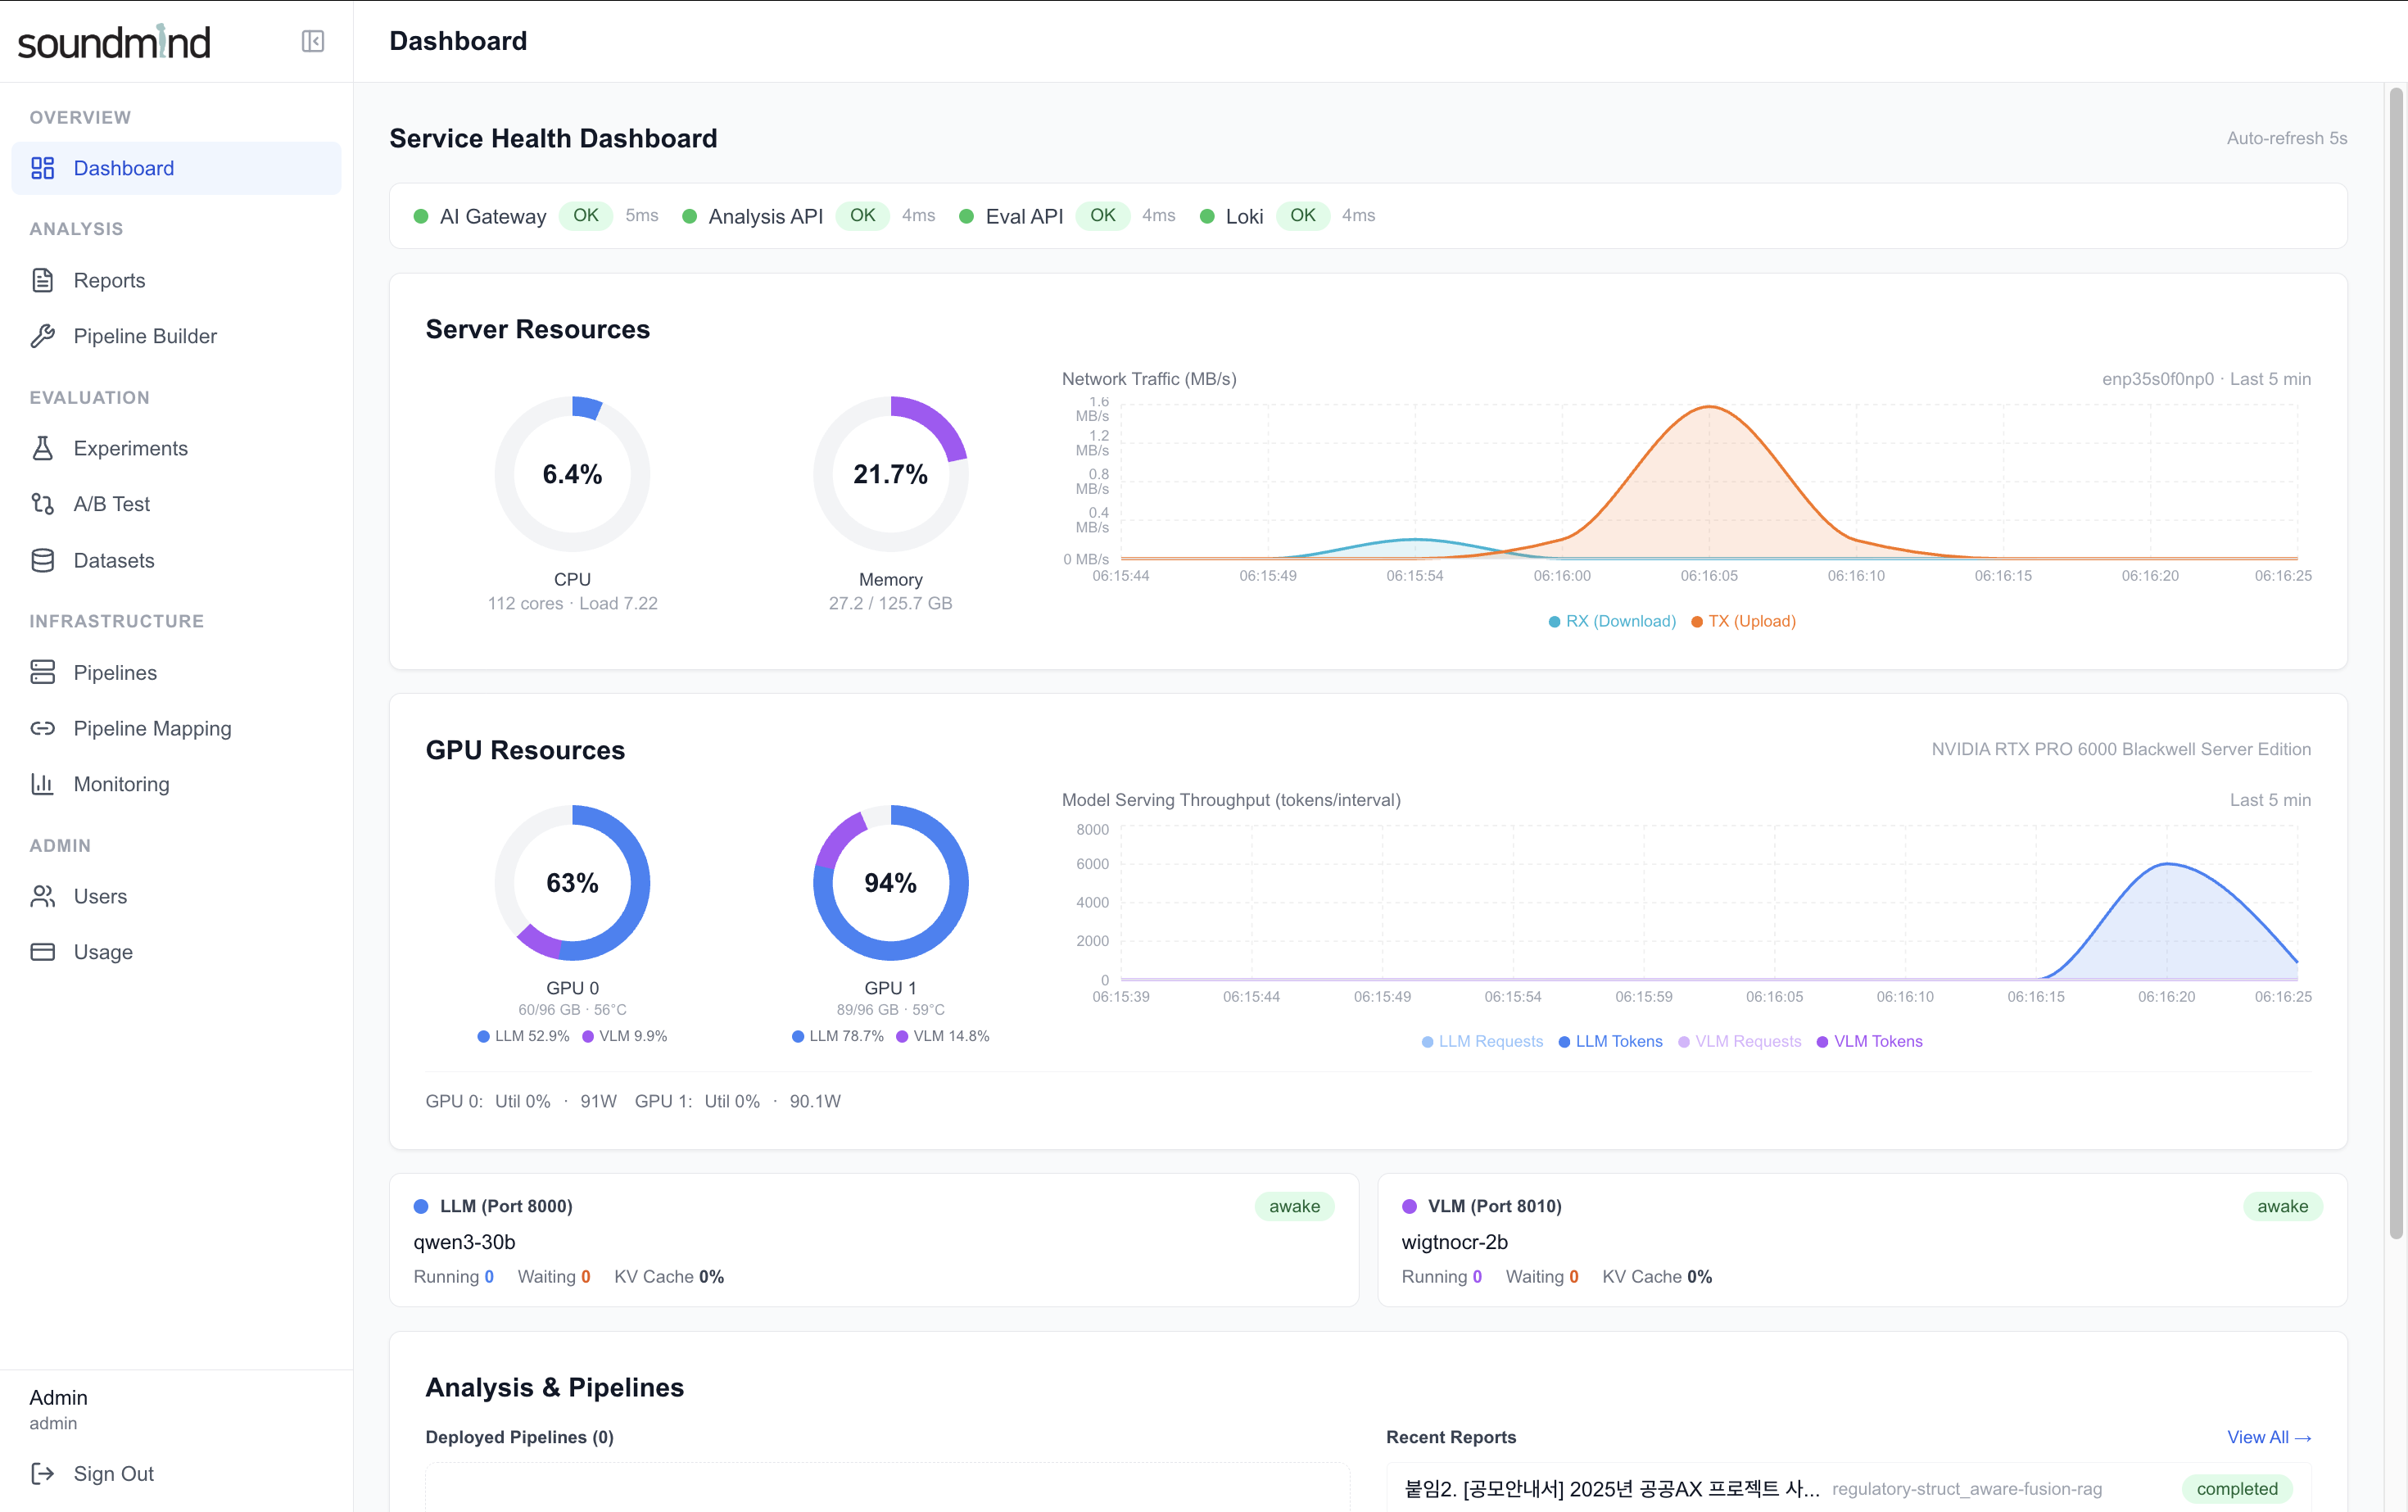2408x1512 pixels.
Task: Click the GPU 0 LLM 52.9% legend
Action: (x=523, y=1036)
